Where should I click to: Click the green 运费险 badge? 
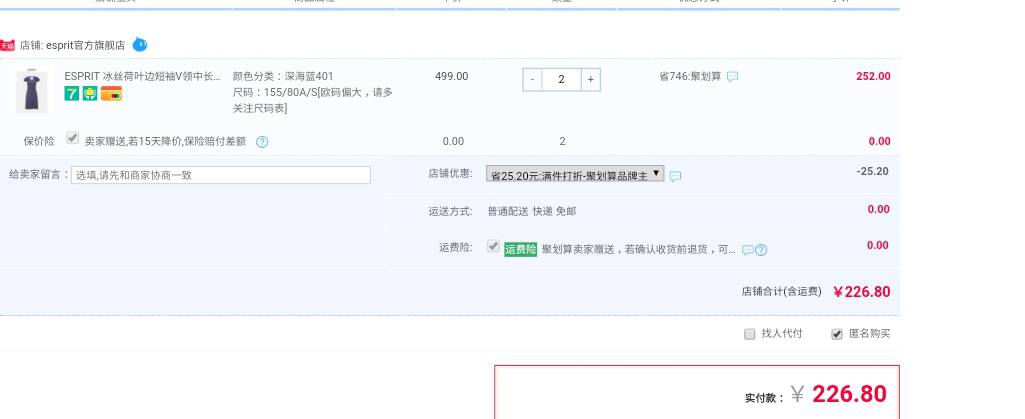coord(520,249)
